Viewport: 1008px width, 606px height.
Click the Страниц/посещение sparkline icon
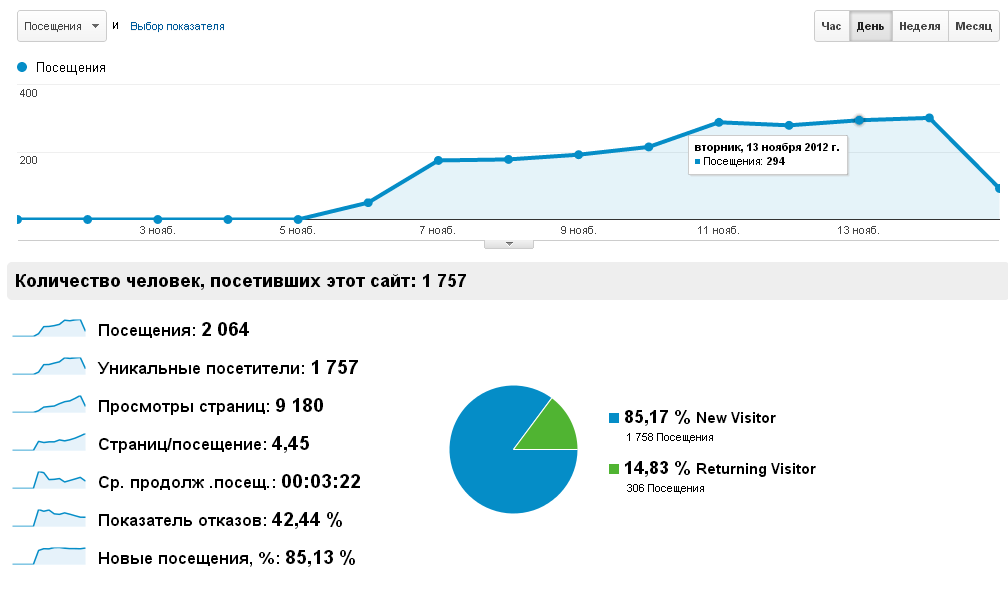click(x=49, y=443)
